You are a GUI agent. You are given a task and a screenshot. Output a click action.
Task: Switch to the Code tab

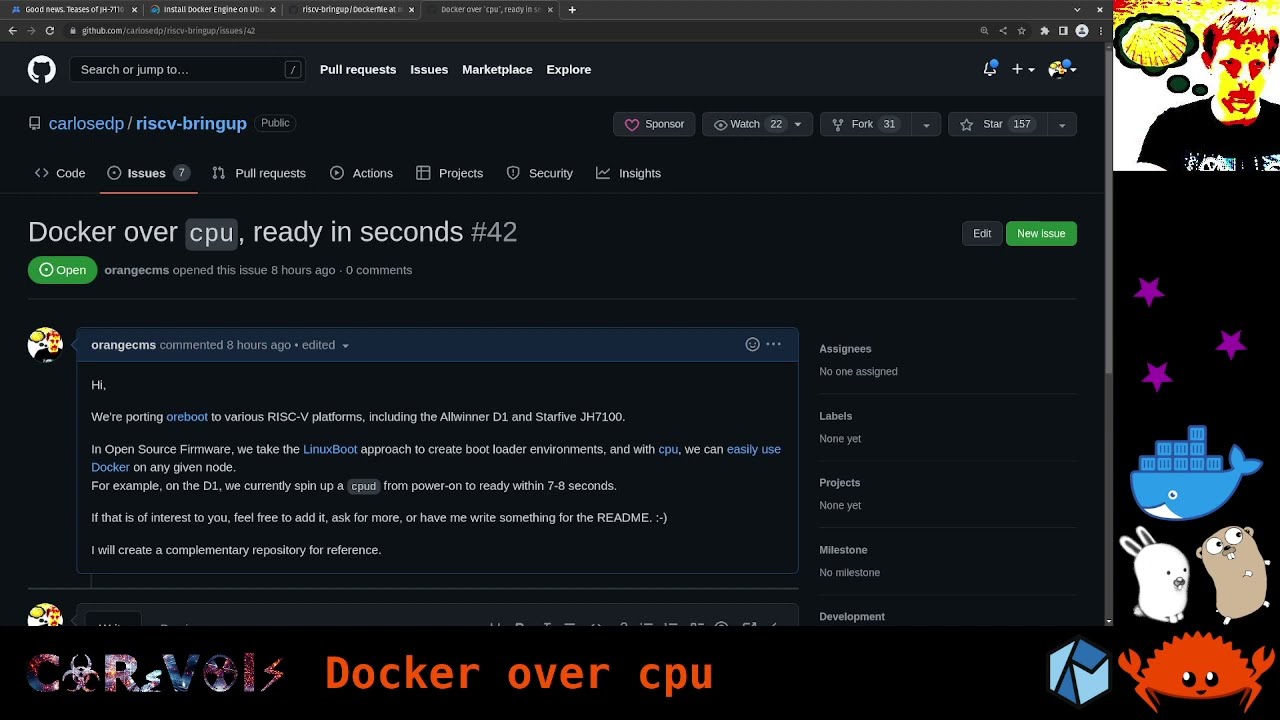coord(60,173)
